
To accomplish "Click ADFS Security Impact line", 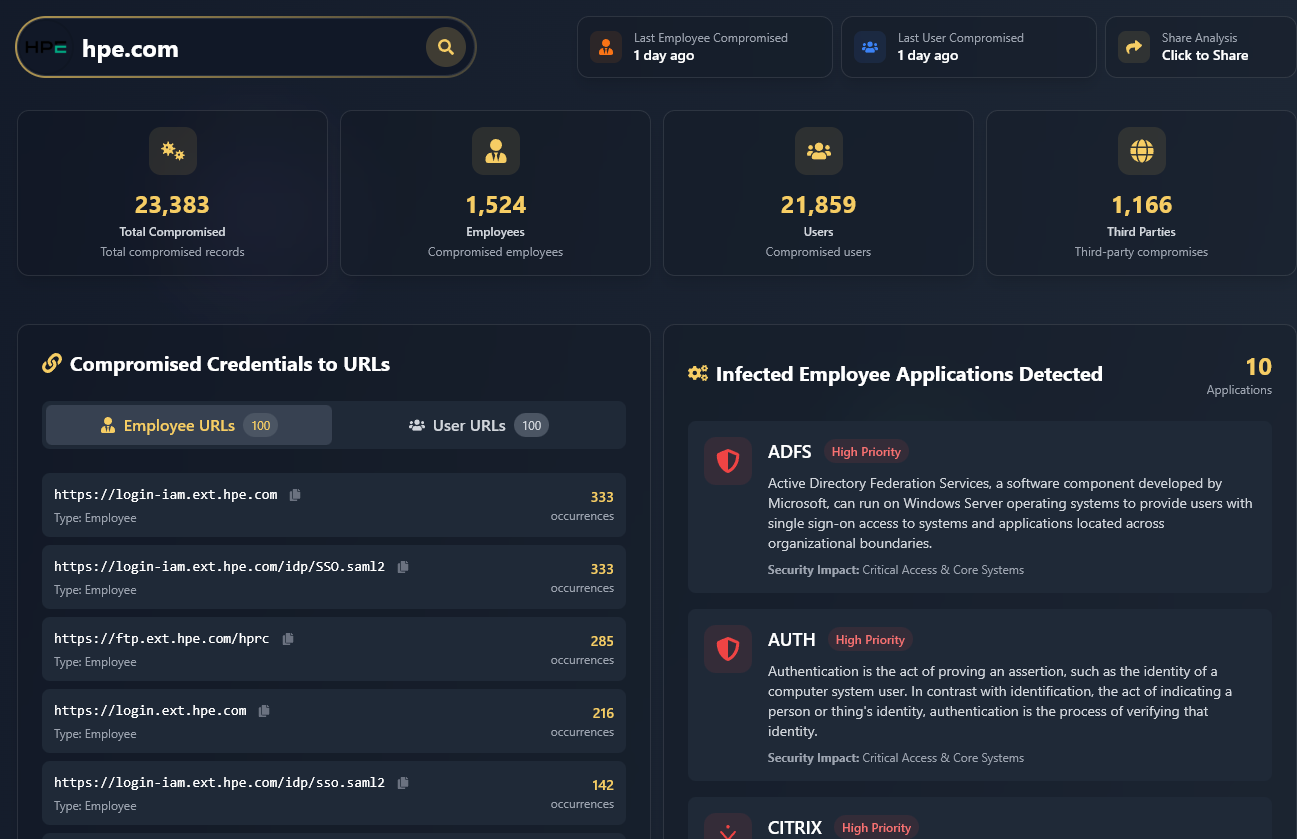I will point(896,570).
